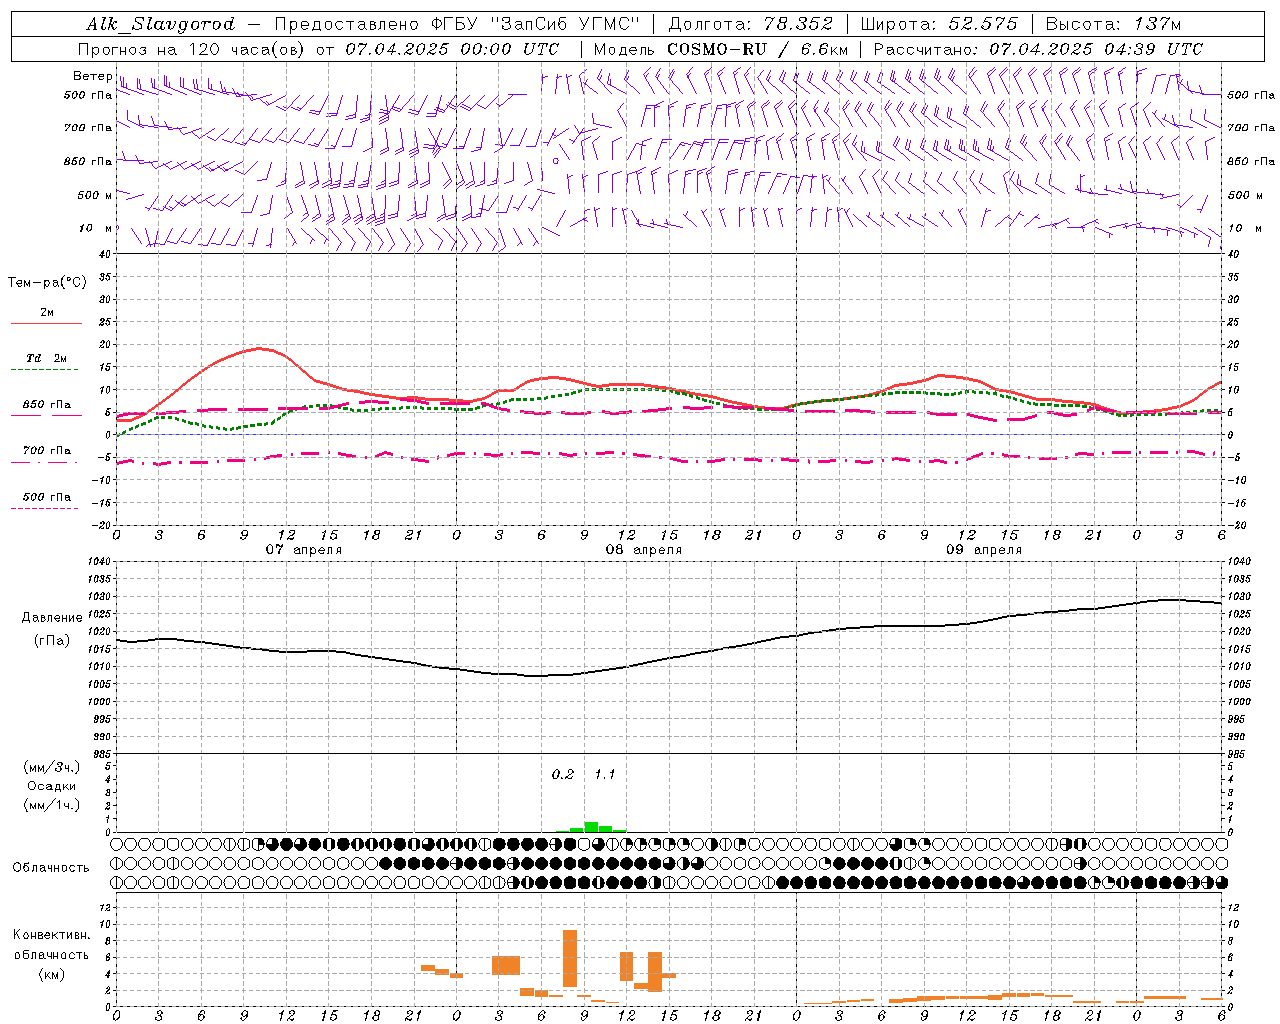The height and width of the screenshot is (1024, 1280).
Task: Click Рассчитано: 07.04.2025 04:39 UTC timestamp
Action: pos(1038,49)
